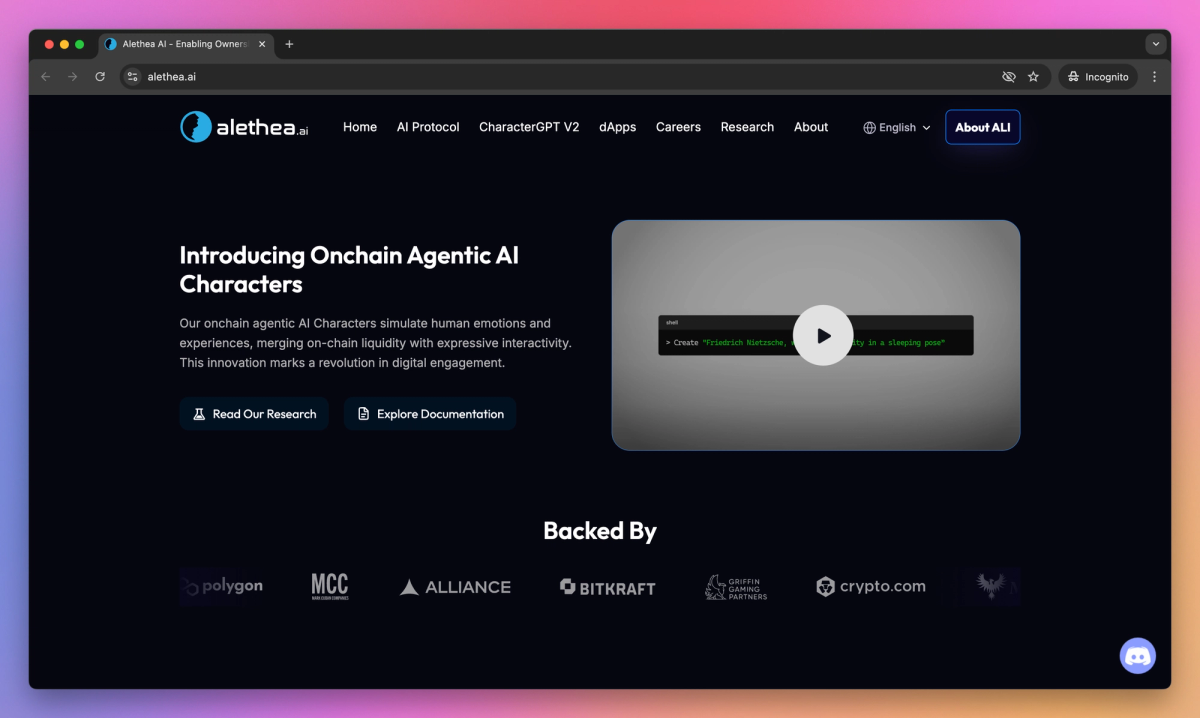The image size is (1200, 718).
Task: Click the tracking protection eye icon
Action: [1008, 76]
